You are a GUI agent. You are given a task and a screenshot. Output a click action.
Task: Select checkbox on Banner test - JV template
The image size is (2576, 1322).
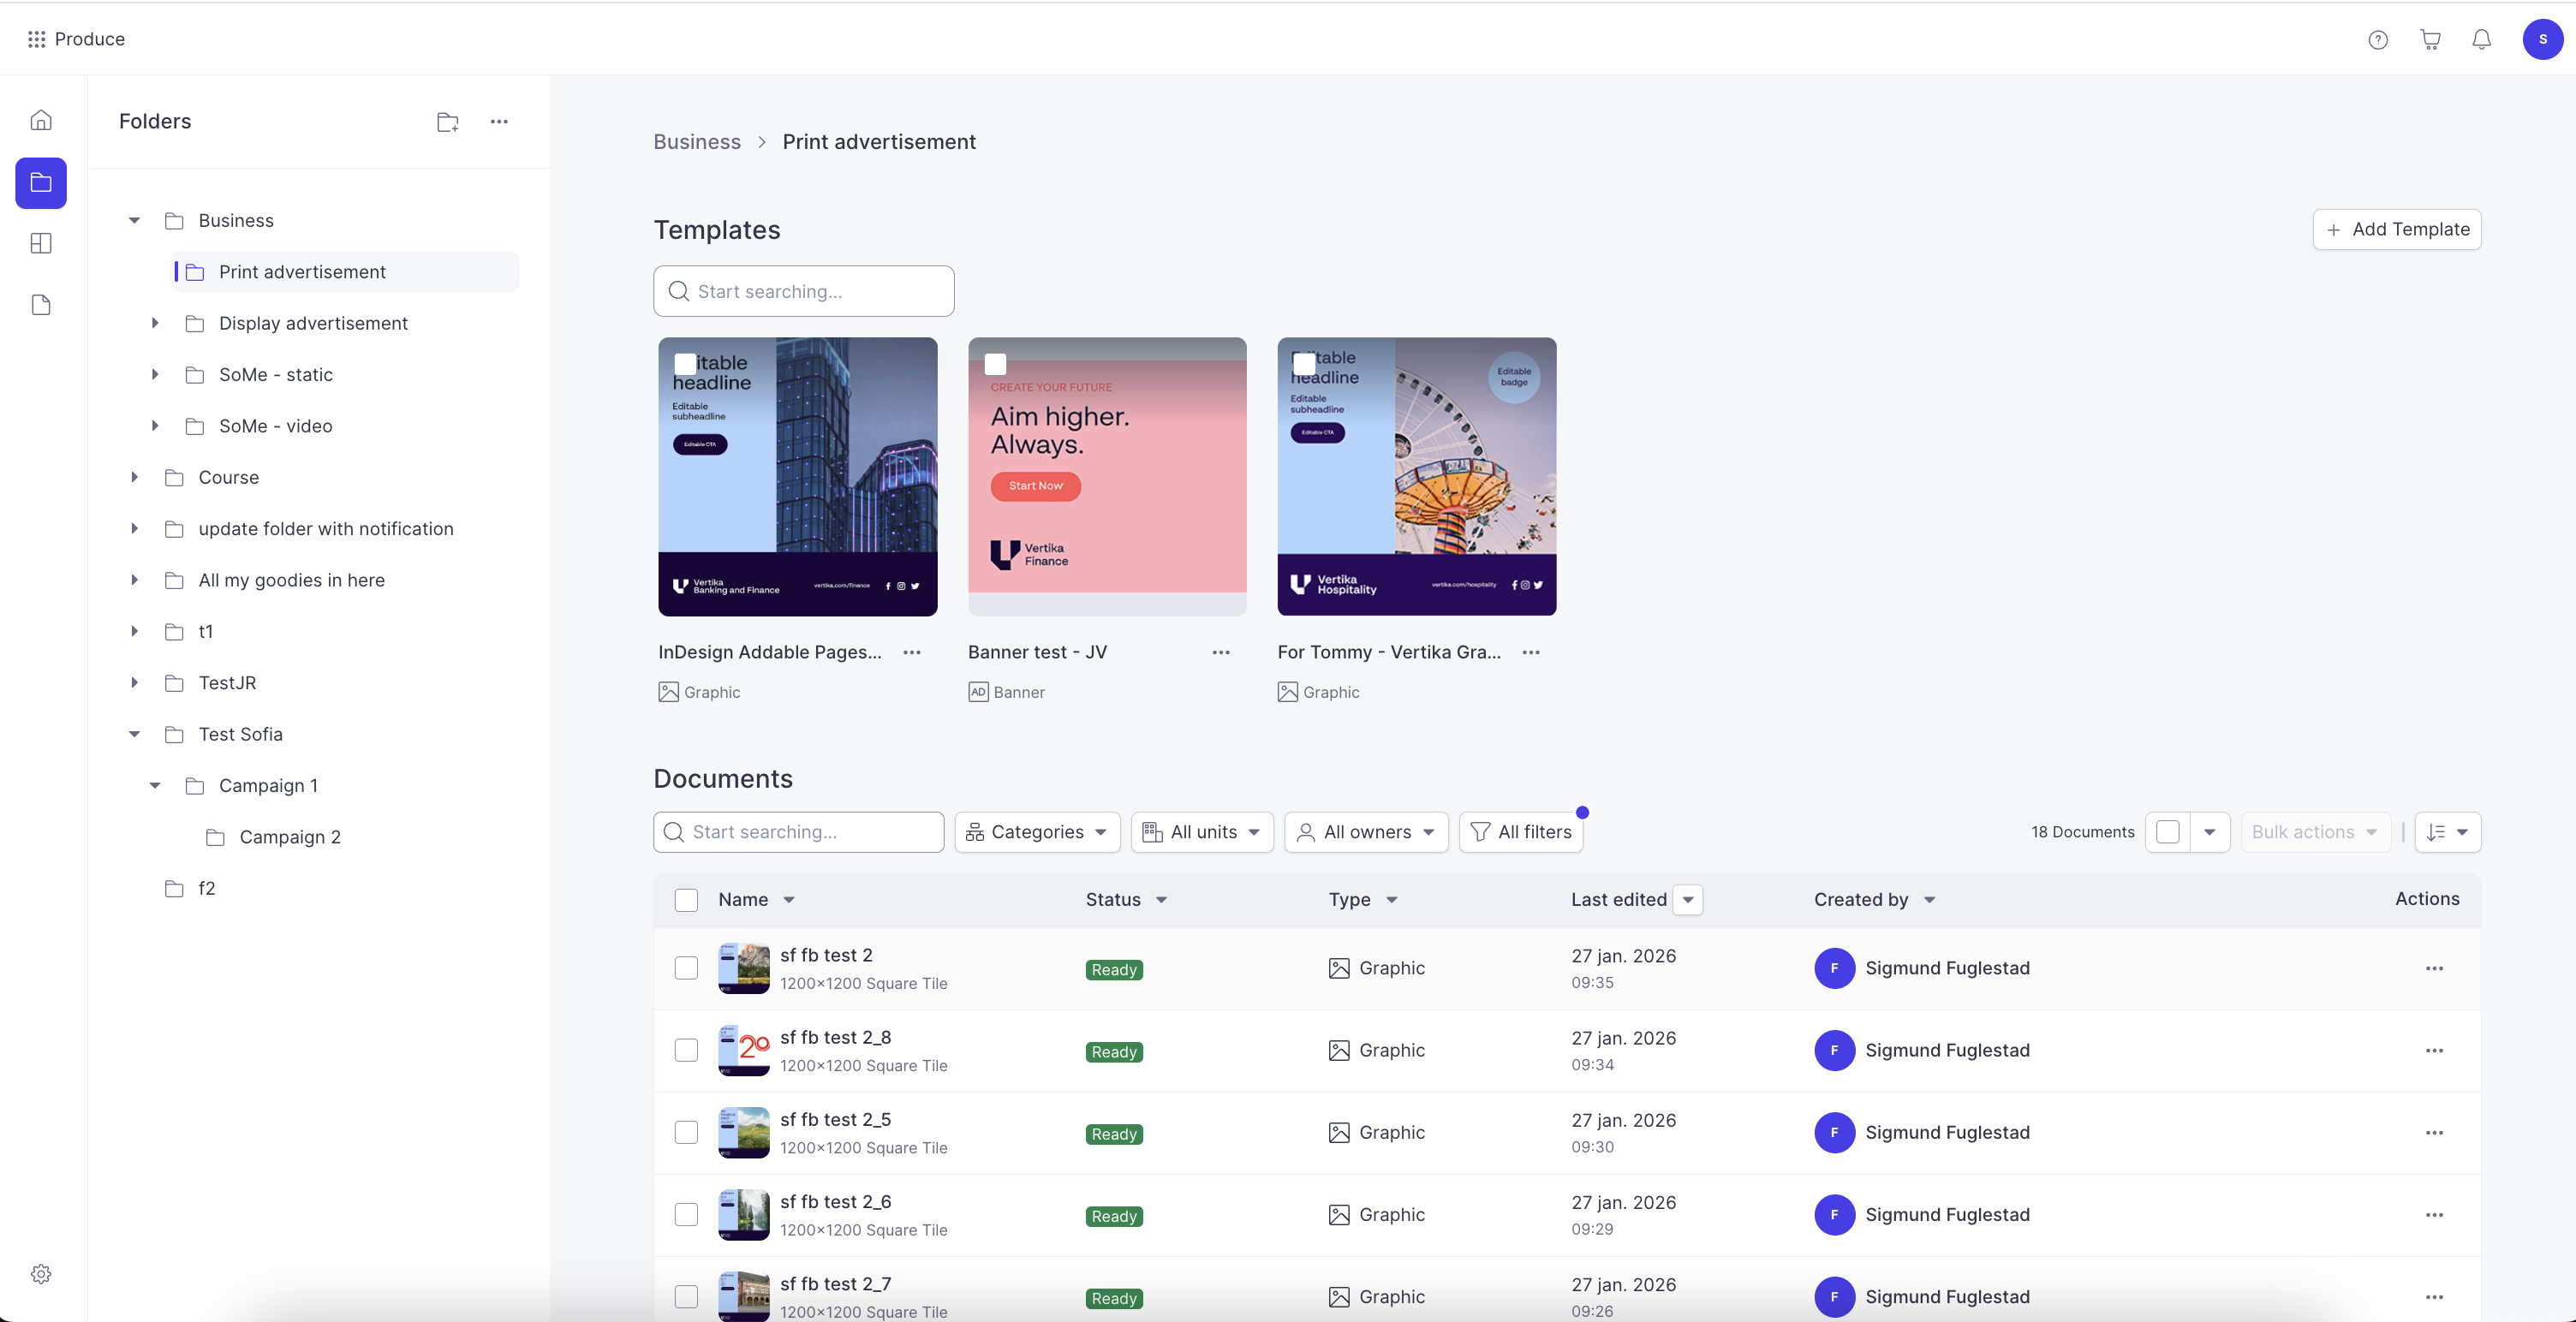tap(995, 364)
